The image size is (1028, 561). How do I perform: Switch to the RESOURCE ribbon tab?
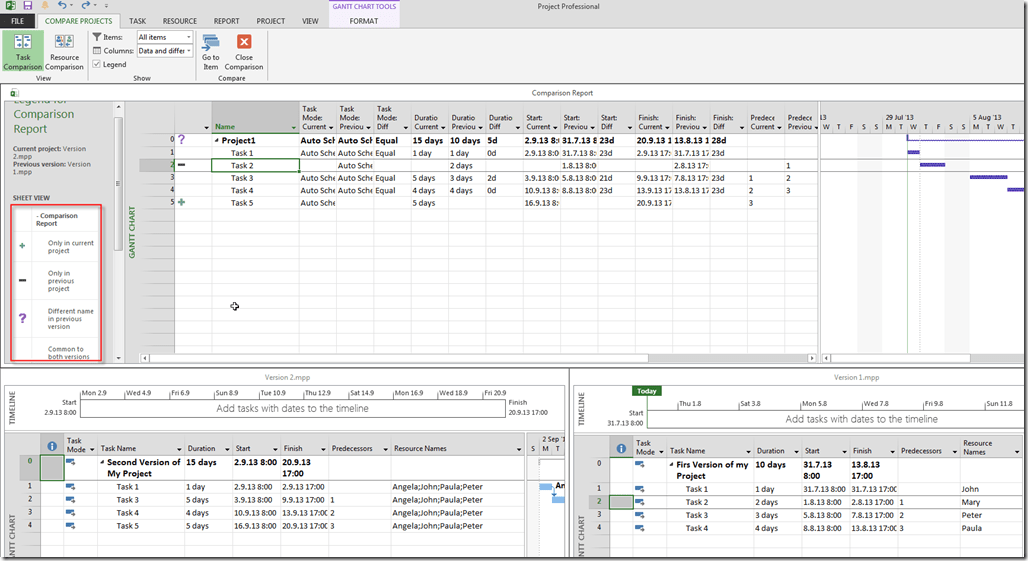coord(180,21)
